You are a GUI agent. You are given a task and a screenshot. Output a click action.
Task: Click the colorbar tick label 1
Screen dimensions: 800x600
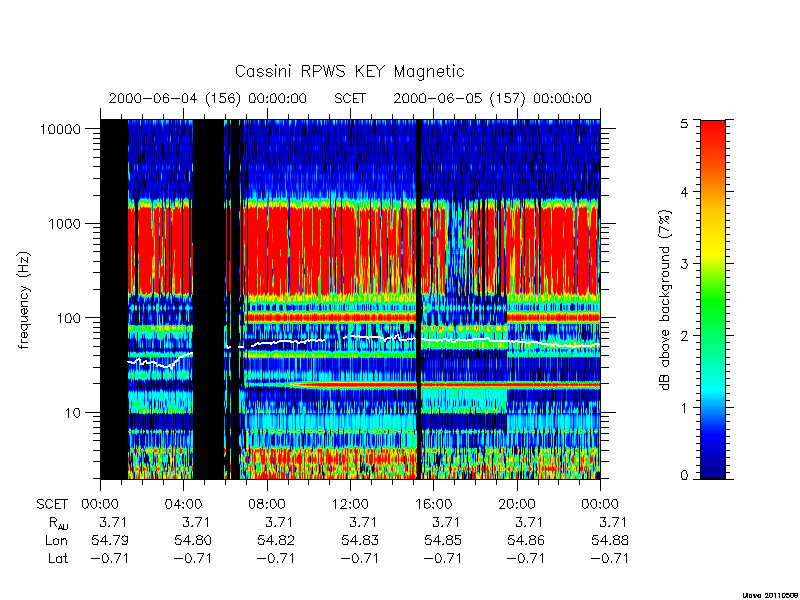point(684,408)
